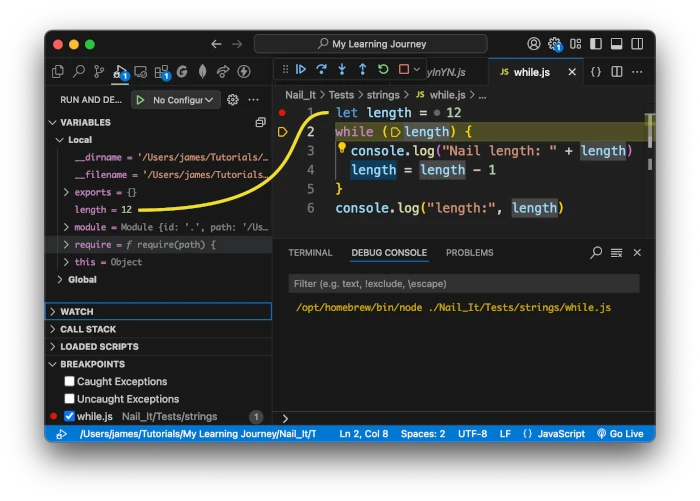Click the G extension icon in activity bar

(x=182, y=71)
